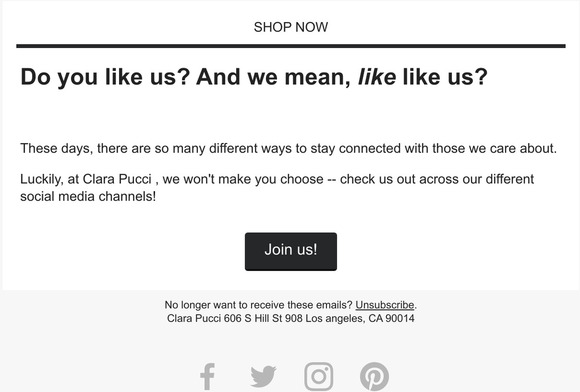Go to the Pinterest icon

pyautogui.click(x=374, y=376)
